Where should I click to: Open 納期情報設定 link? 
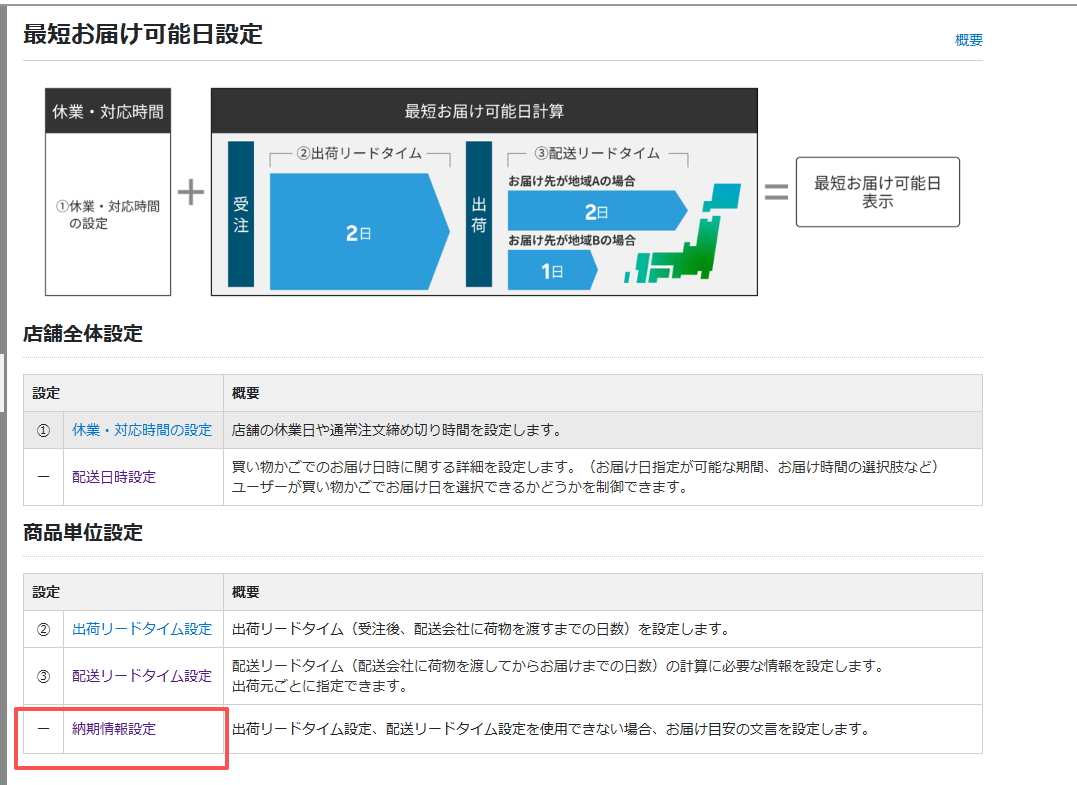coord(114,729)
